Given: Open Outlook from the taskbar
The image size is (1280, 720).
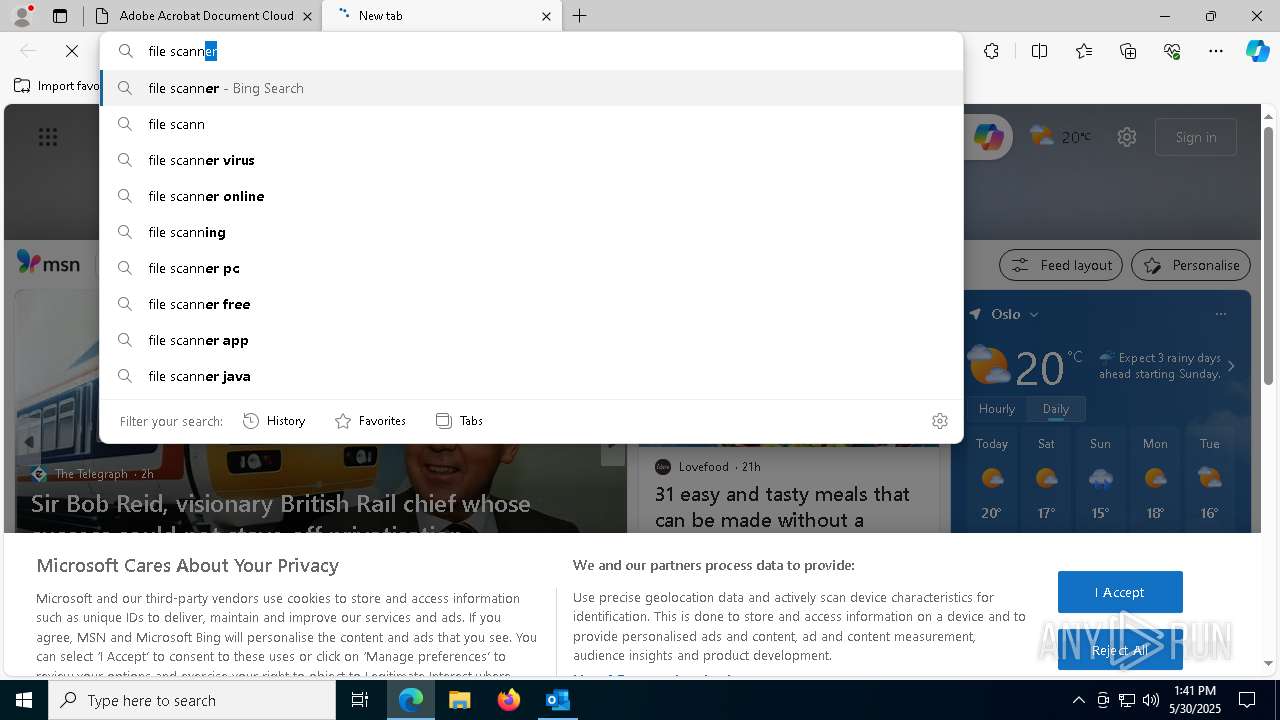Looking at the screenshot, I should (x=557, y=700).
